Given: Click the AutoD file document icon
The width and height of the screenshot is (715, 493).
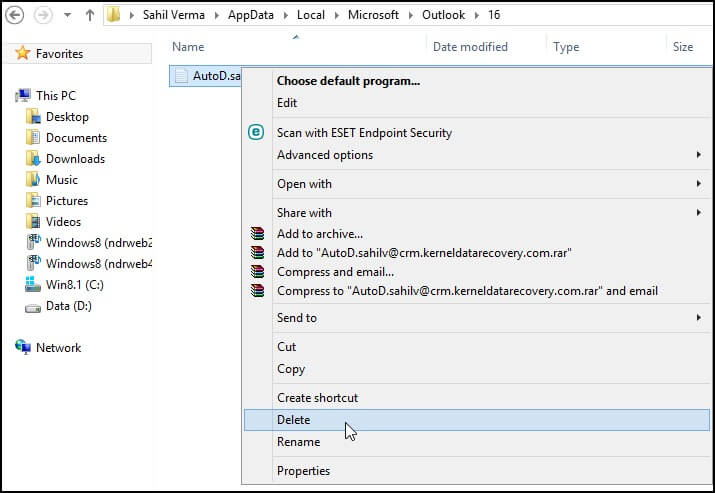Looking at the screenshot, I should [181, 76].
